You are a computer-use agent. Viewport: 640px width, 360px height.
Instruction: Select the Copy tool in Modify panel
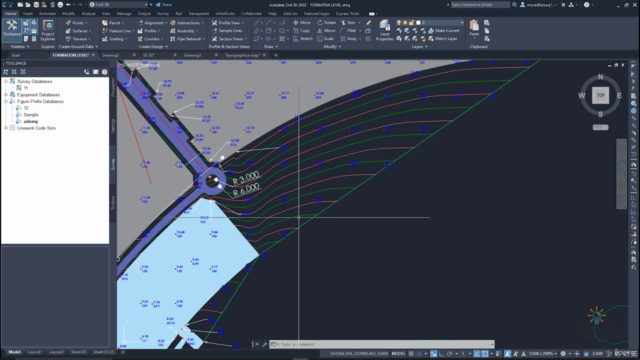302,31
